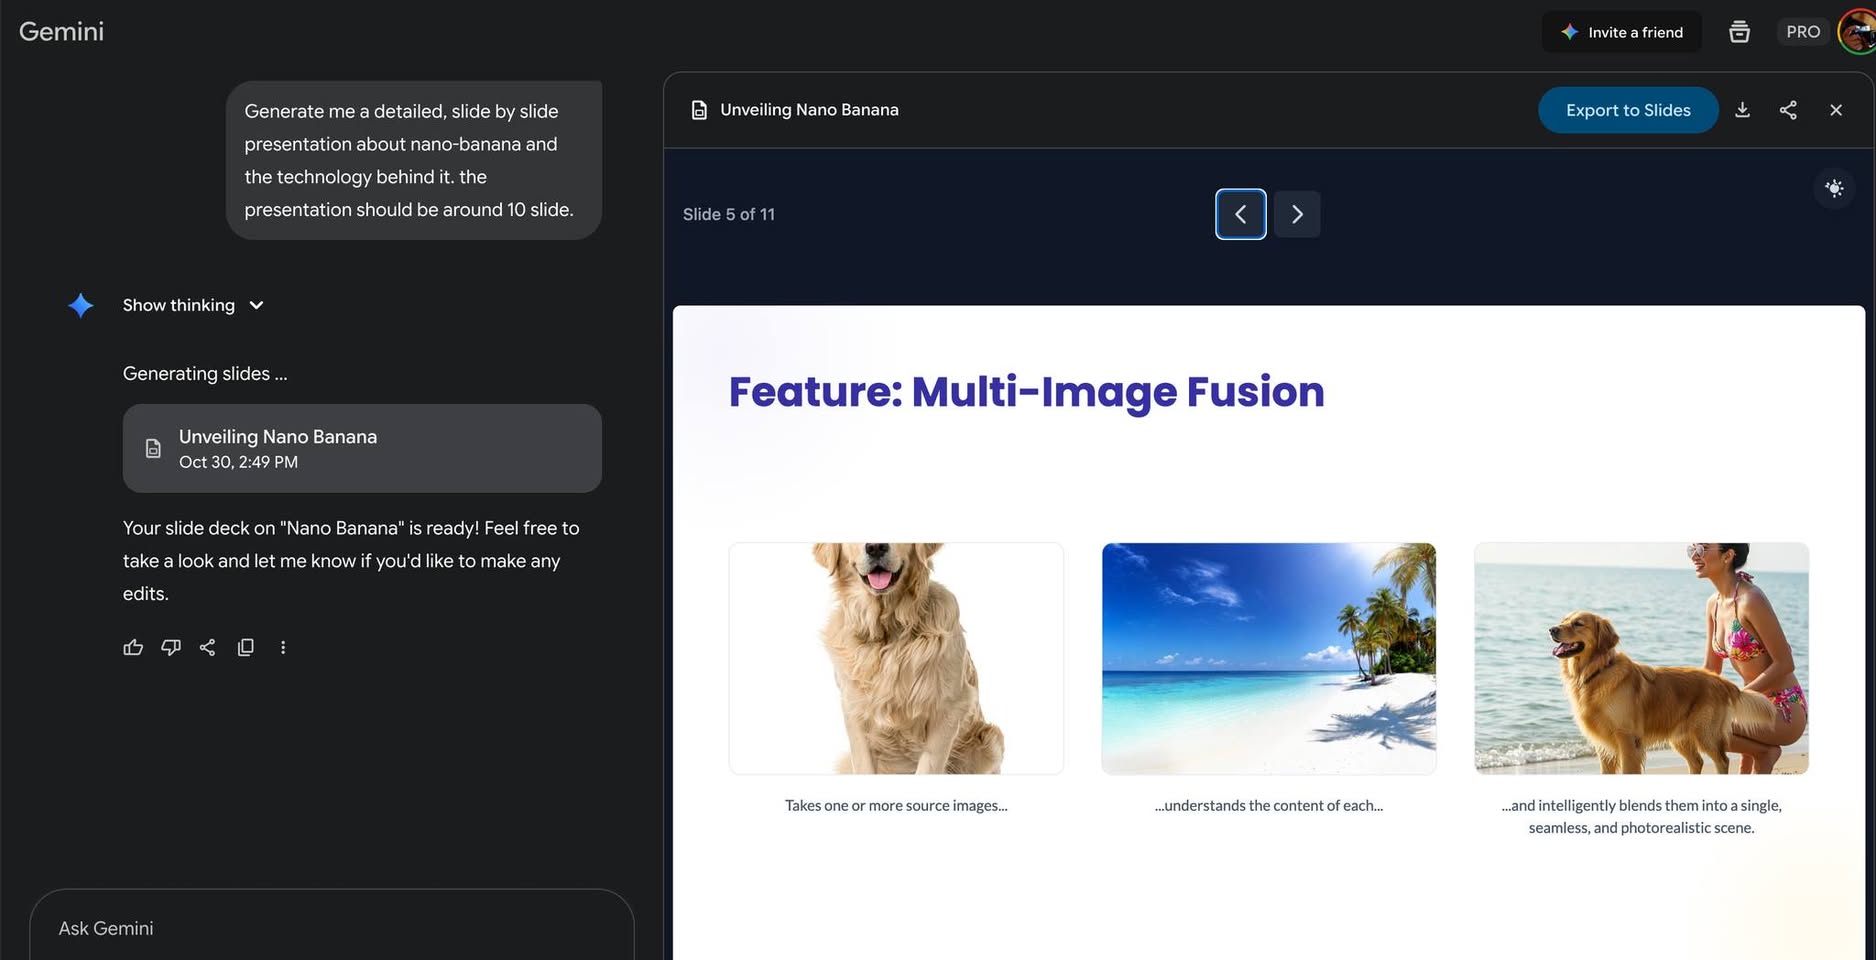Click the Invite a friend button
Image resolution: width=1876 pixels, height=960 pixels.
[1621, 31]
